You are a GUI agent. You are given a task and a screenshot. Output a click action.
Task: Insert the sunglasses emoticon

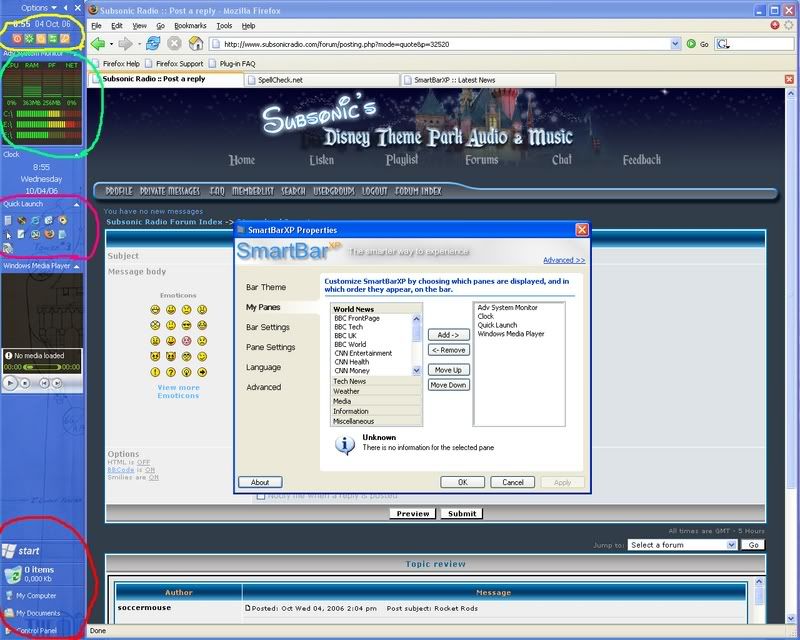coord(187,325)
